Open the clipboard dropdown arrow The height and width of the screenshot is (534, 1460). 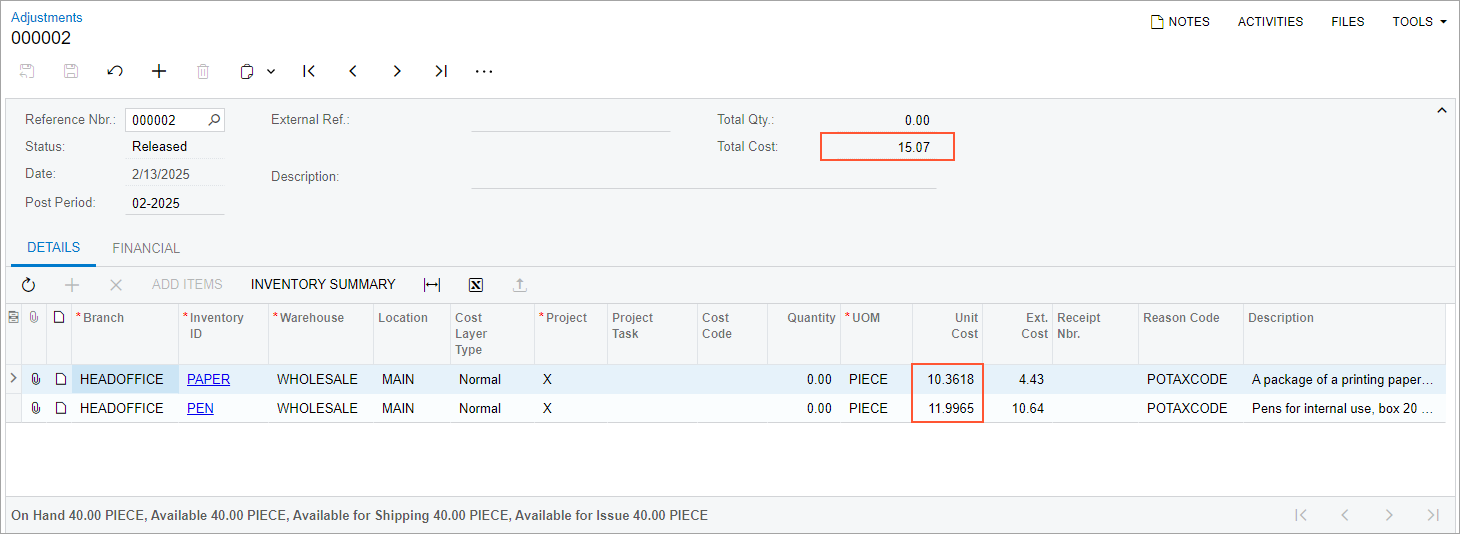click(x=271, y=71)
